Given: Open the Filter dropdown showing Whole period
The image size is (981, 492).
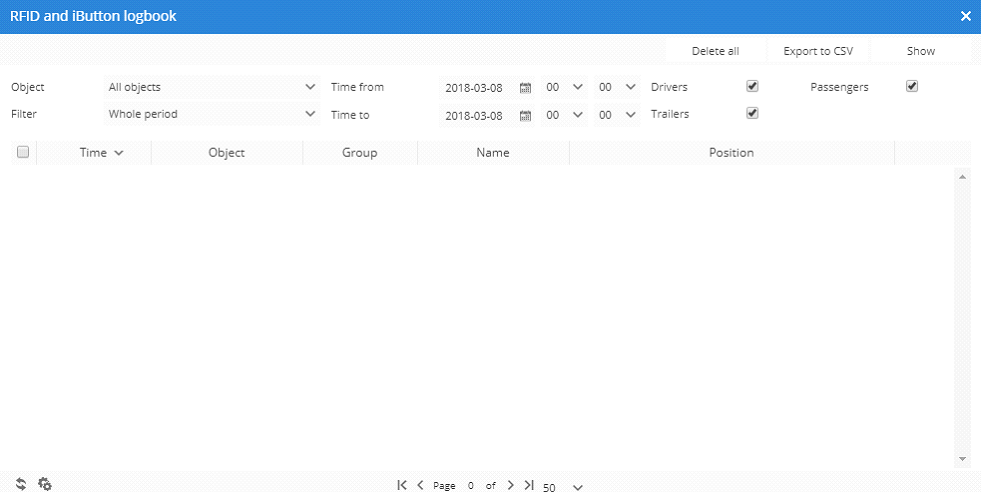Looking at the screenshot, I should [211, 114].
